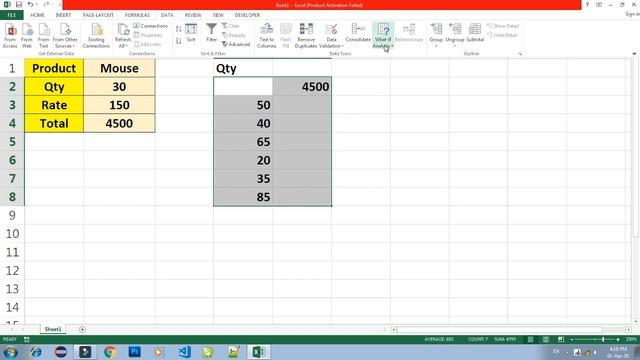Switch to Page Layout view in status bar
This screenshot has width=640, height=360.
click(546, 340)
